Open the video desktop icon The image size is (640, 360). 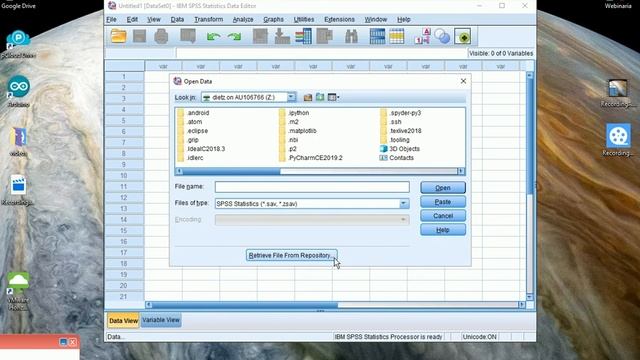point(18,142)
